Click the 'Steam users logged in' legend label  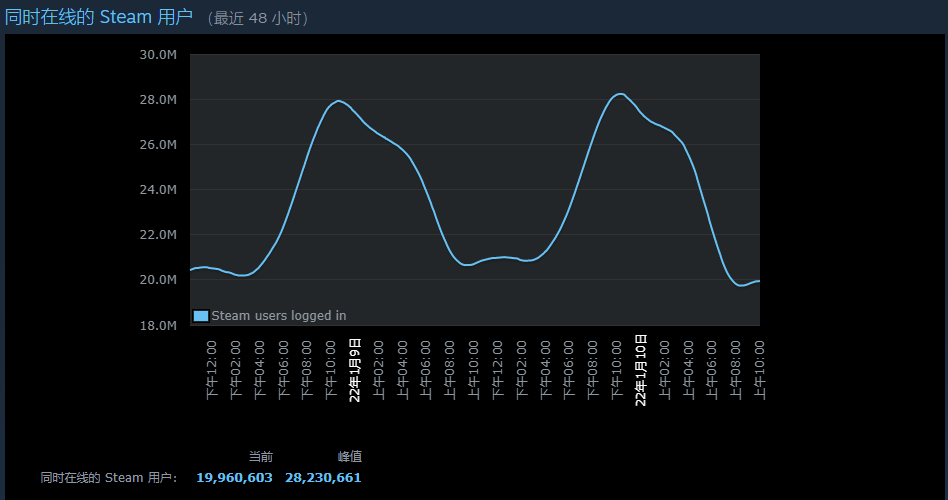pyautogui.click(x=279, y=316)
